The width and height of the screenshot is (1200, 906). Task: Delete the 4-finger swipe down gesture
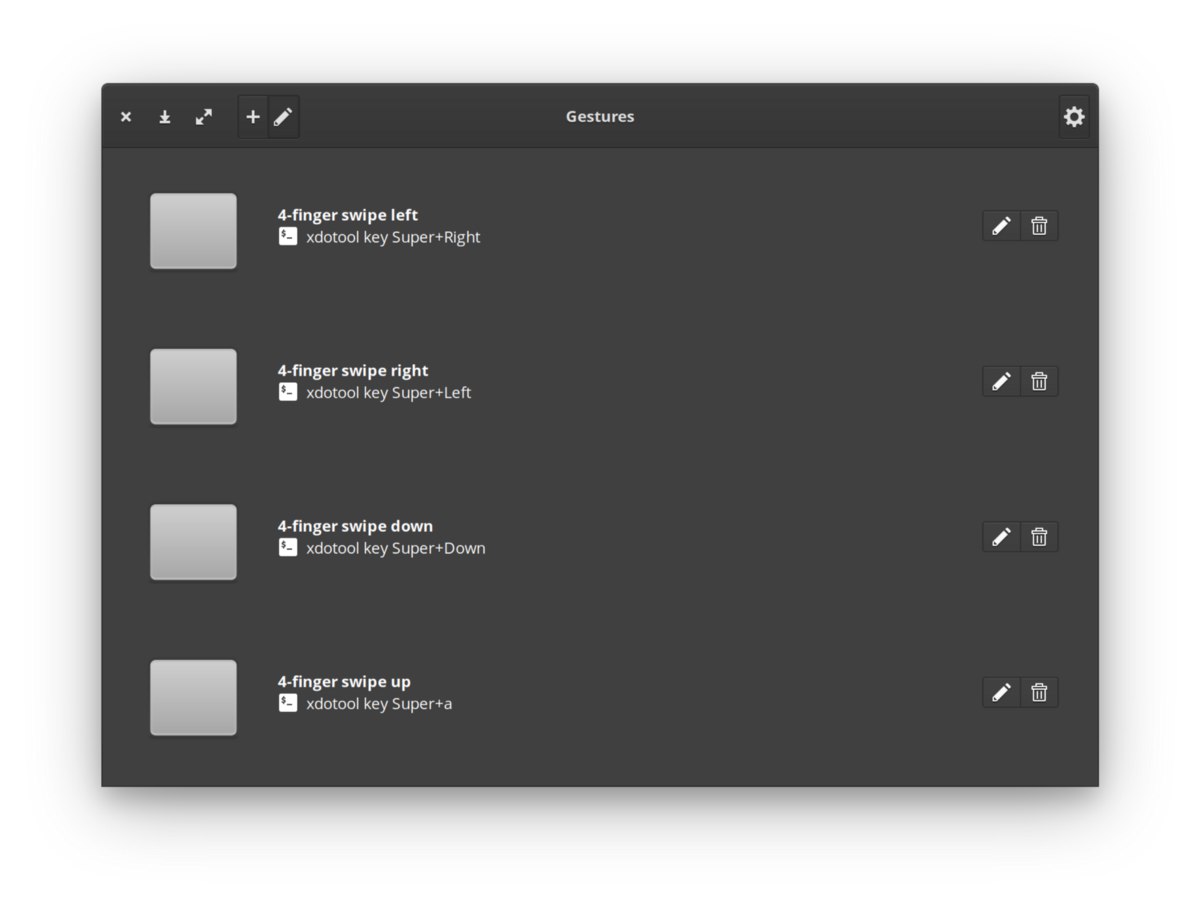(1039, 537)
